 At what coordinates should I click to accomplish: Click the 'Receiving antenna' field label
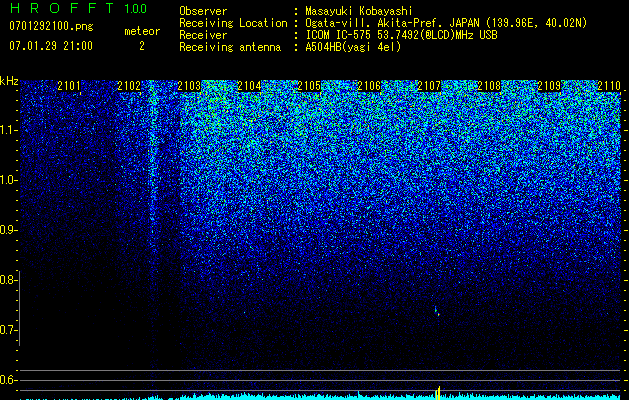[x=230, y=47]
